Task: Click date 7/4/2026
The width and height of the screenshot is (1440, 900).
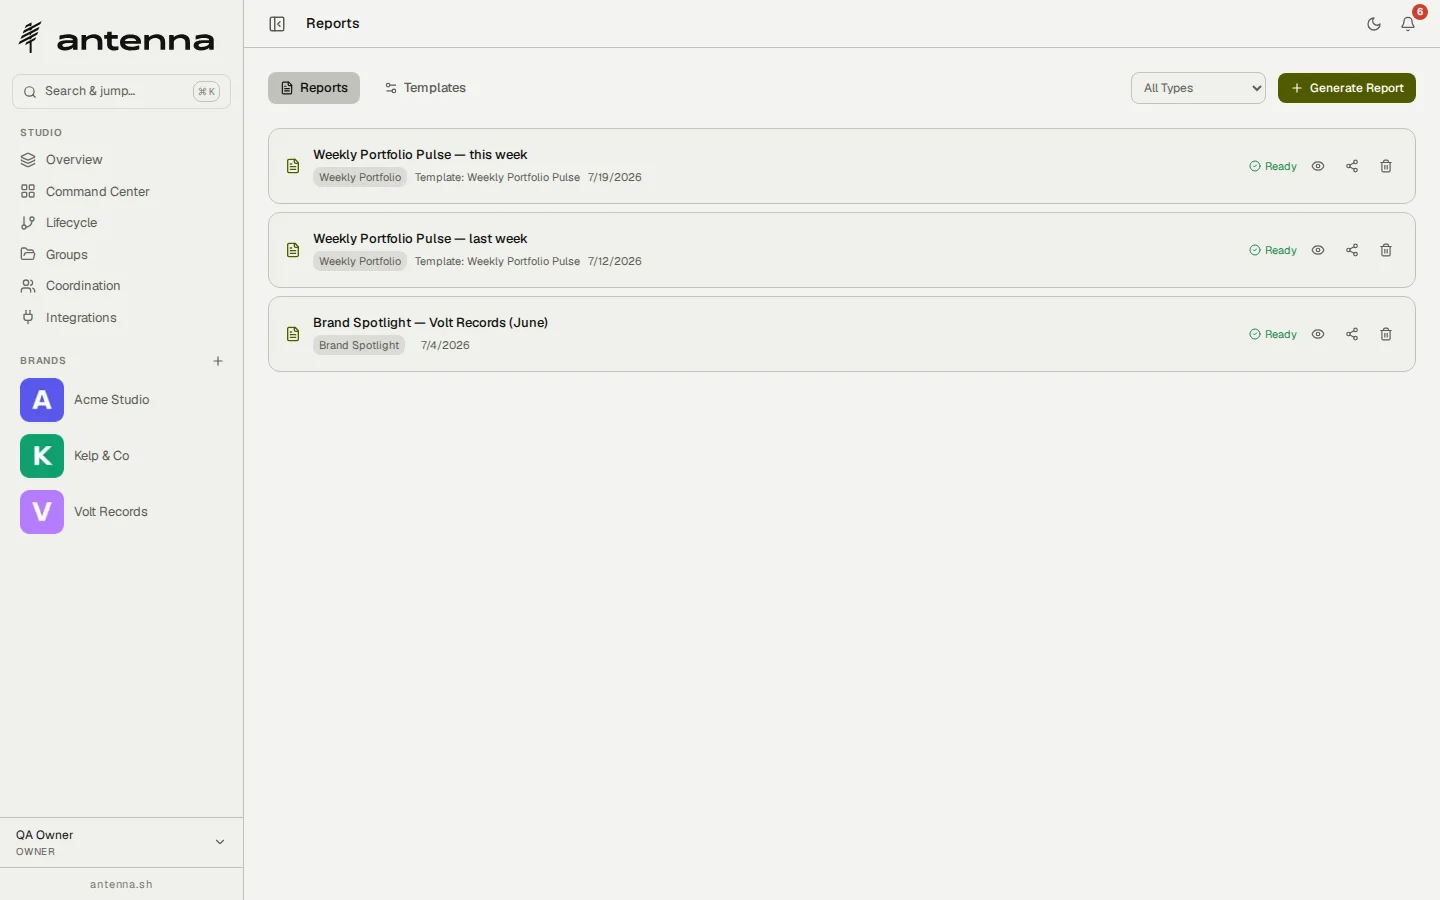Action: point(445,346)
